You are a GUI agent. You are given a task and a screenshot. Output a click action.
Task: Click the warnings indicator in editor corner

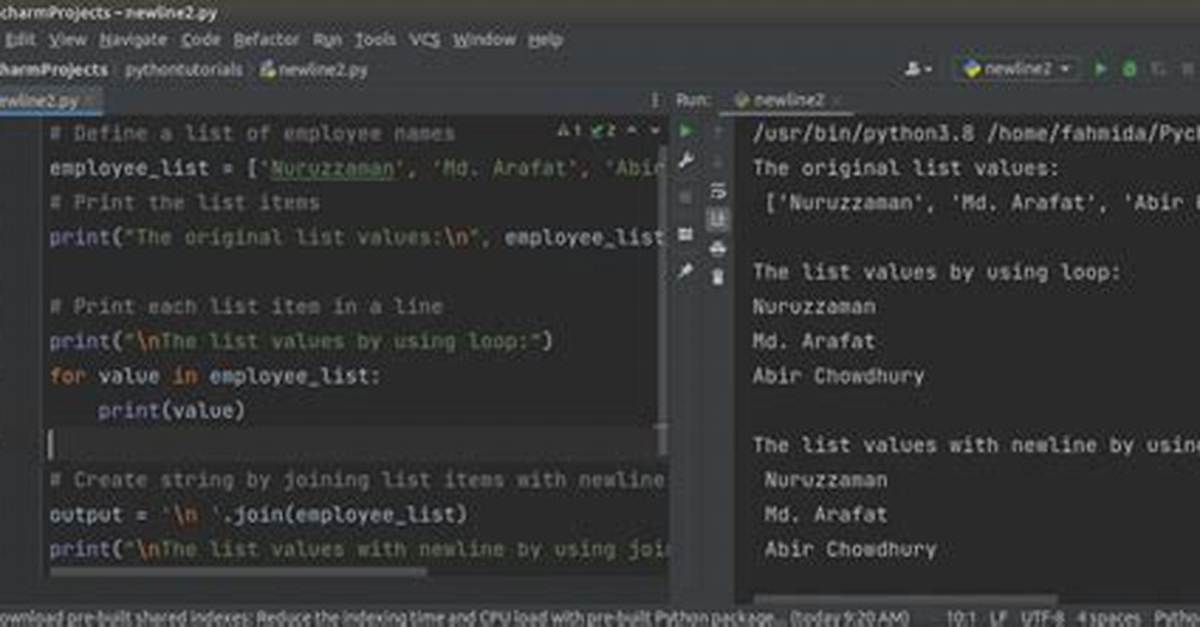(x=585, y=131)
